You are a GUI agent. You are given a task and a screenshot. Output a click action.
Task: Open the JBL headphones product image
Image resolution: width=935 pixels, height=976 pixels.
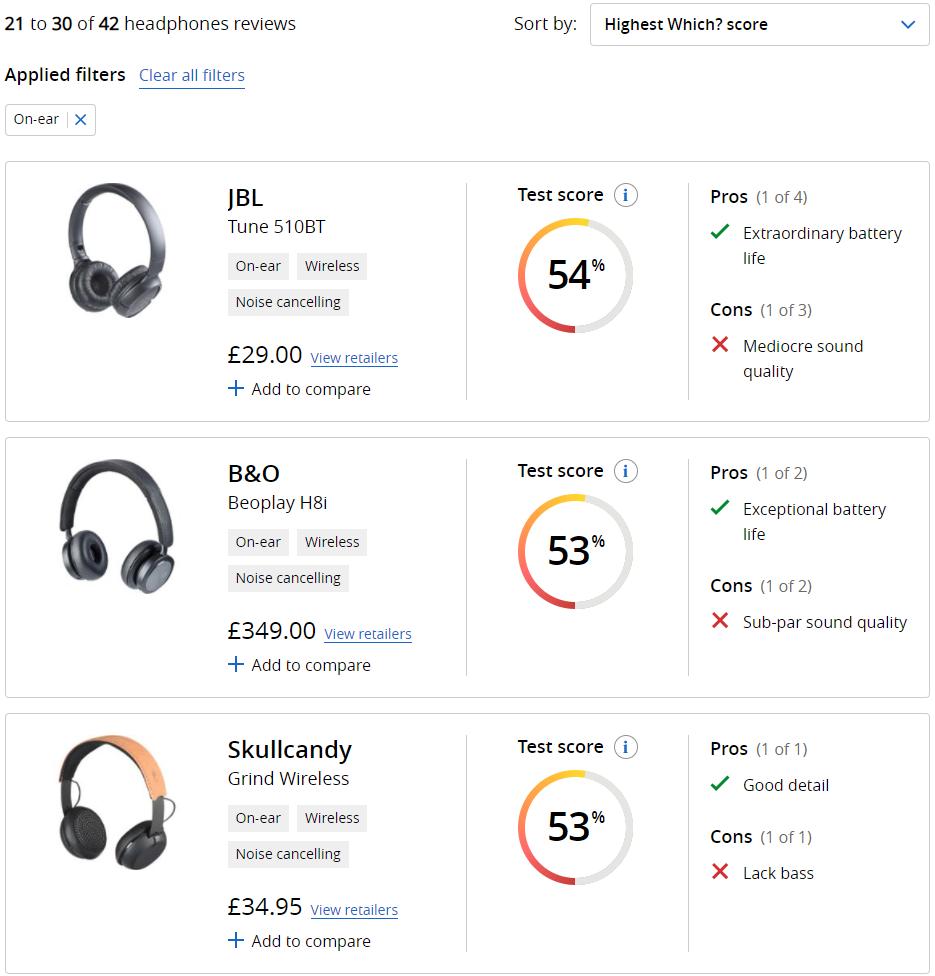(116, 251)
